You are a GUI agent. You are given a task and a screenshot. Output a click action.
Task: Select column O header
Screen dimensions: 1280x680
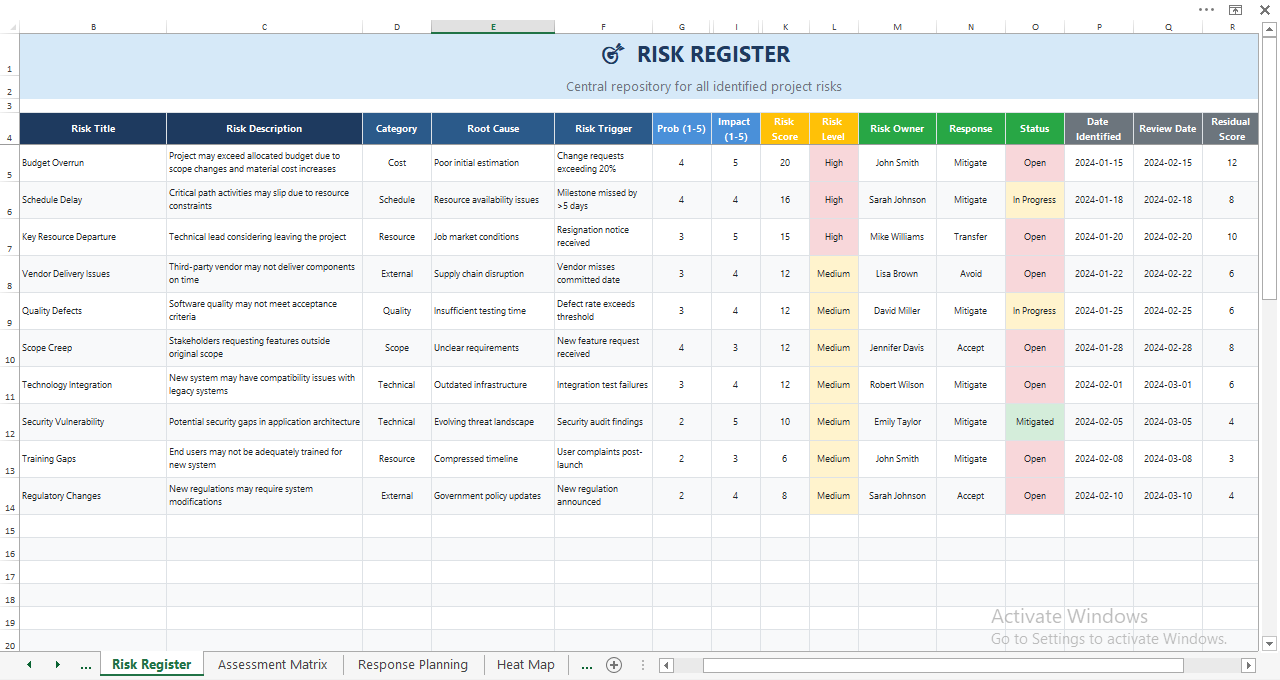tap(1035, 27)
